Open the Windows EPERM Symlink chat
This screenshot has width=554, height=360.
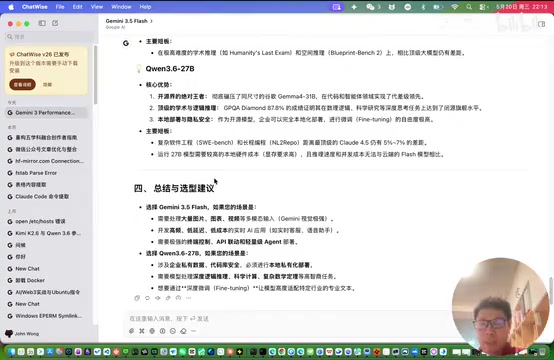(x=46, y=316)
